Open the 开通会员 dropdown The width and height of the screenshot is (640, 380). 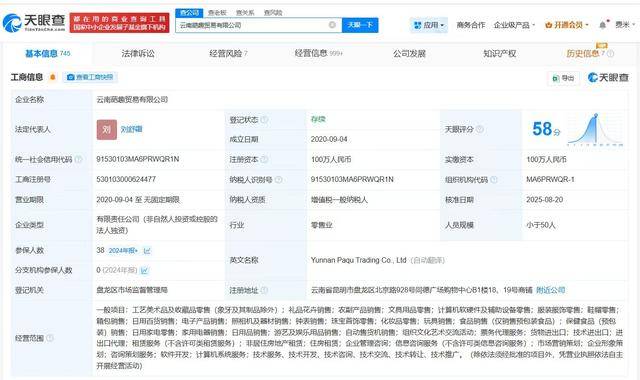pyautogui.click(x=567, y=25)
